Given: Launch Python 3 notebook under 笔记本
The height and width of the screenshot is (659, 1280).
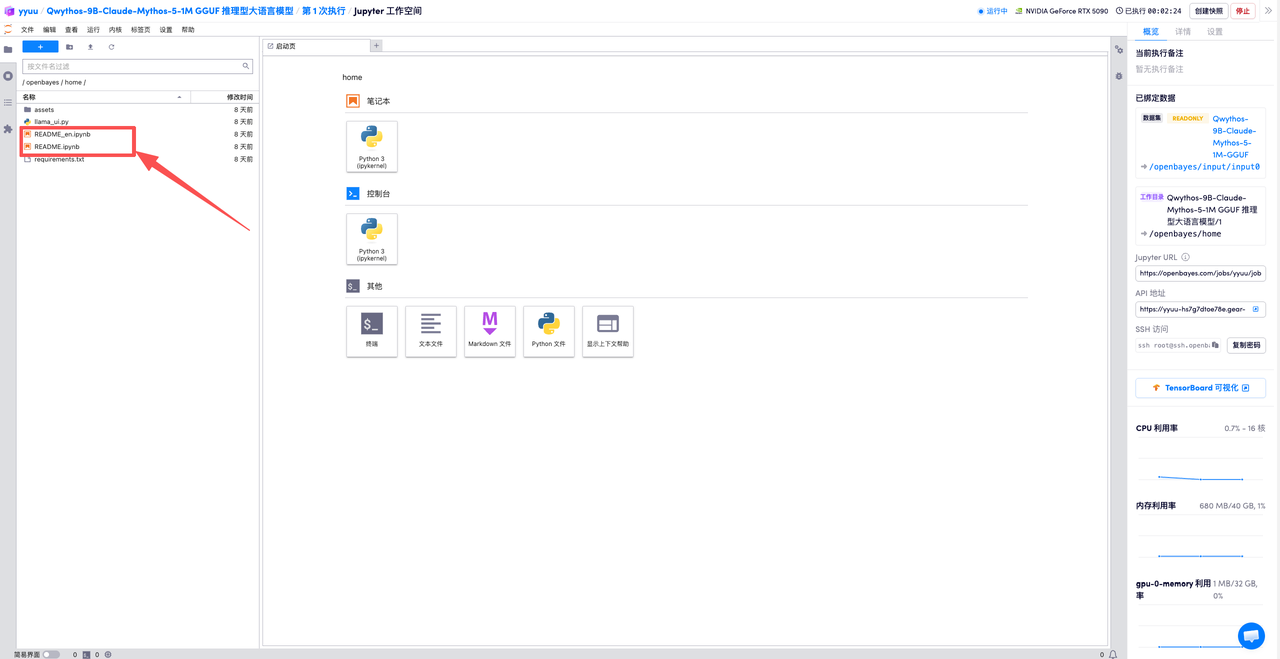Looking at the screenshot, I should (x=372, y=146).
